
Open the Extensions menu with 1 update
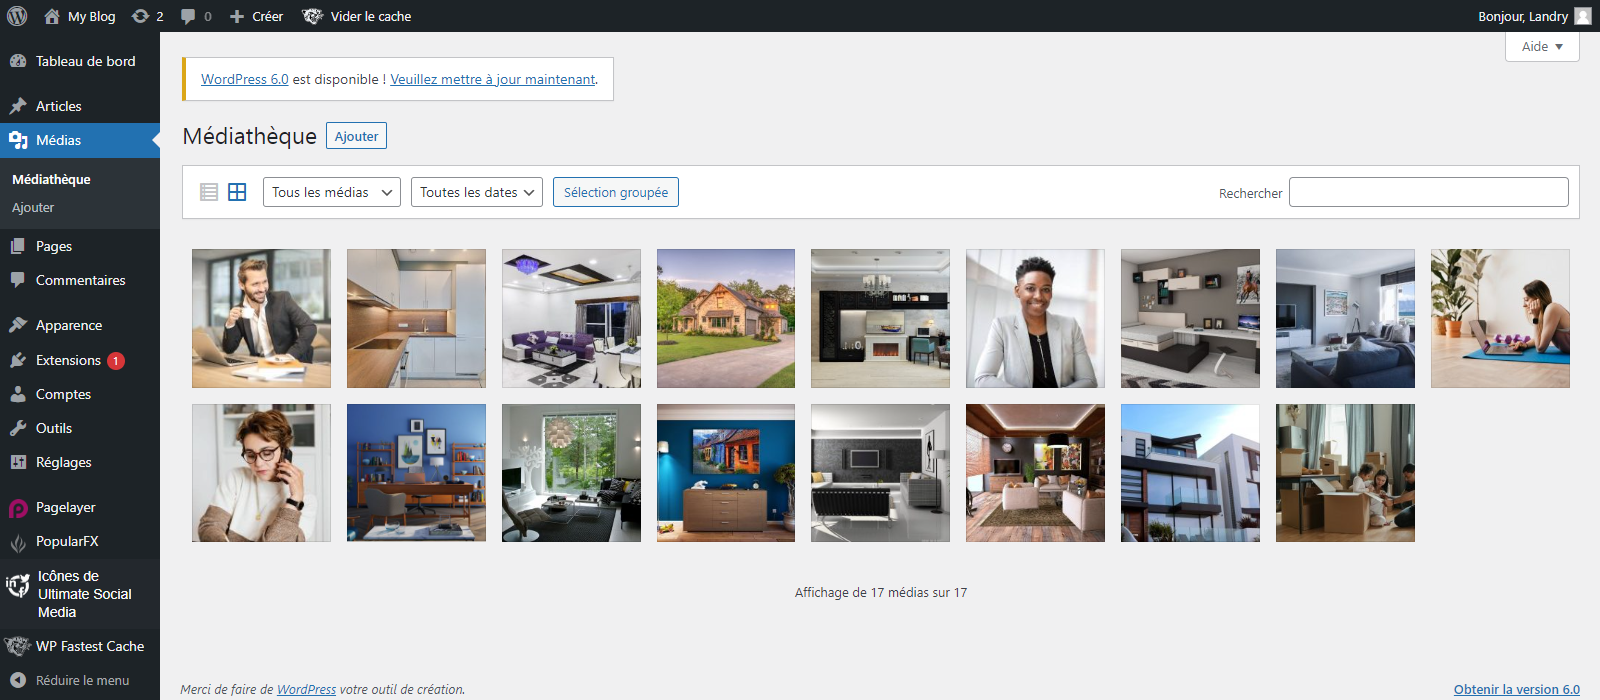80,360
